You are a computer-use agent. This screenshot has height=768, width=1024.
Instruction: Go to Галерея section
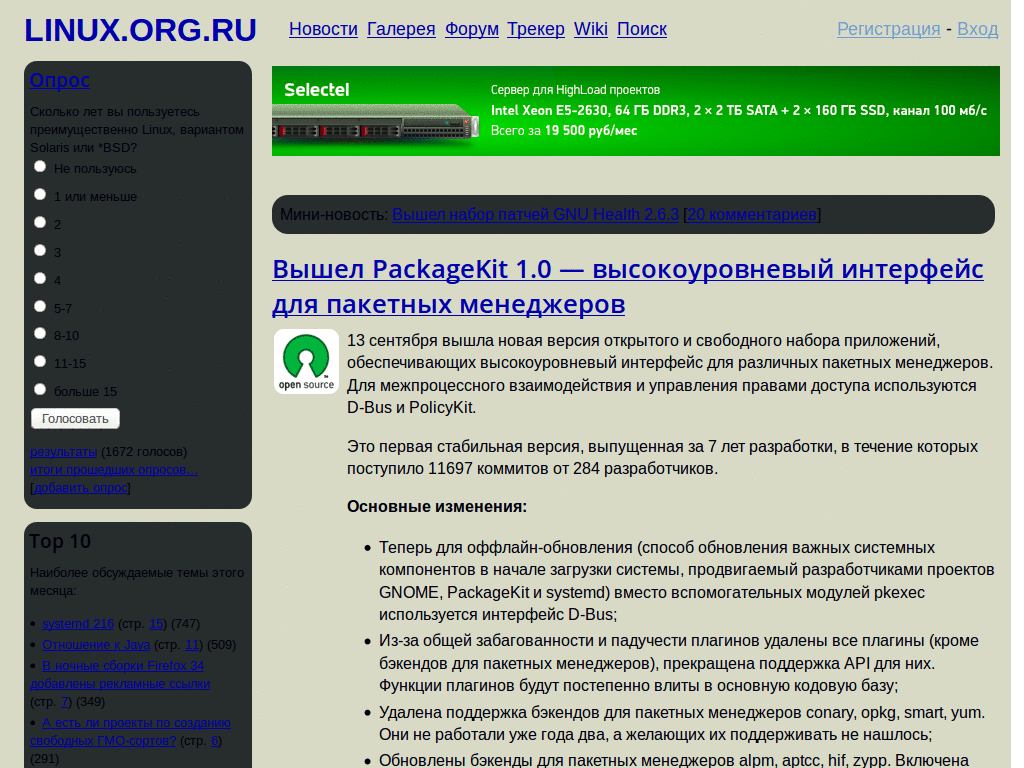[401, 29]
